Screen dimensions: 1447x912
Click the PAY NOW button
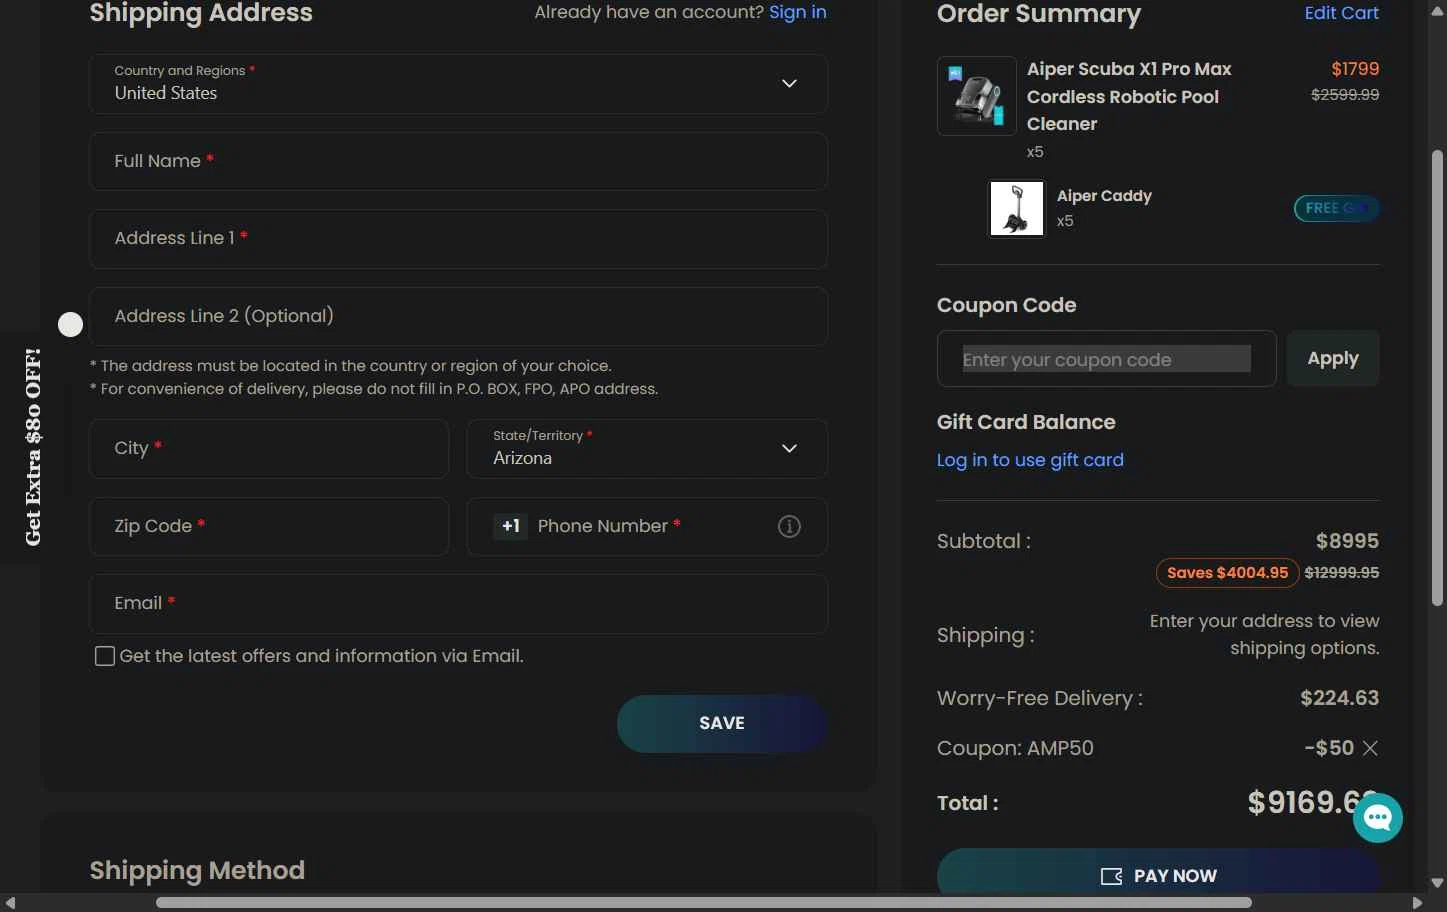pyautogui.click(x=1158, y=874)
